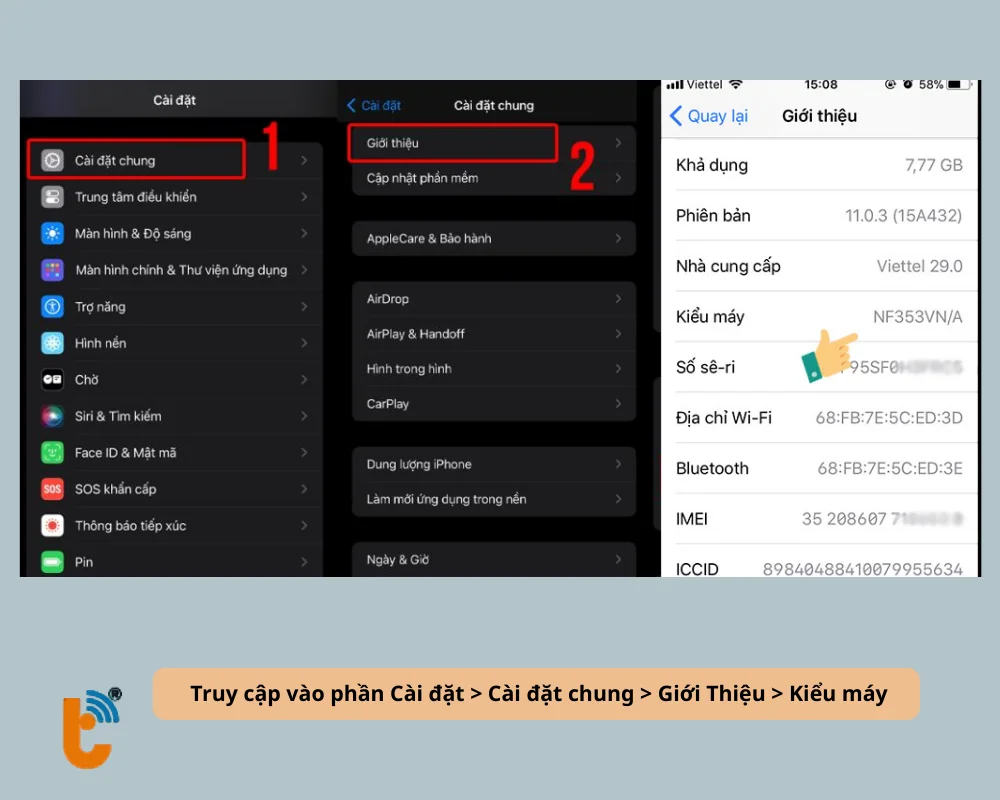Open Hình nền using its wallpaper icon

[x=53, y=343]
